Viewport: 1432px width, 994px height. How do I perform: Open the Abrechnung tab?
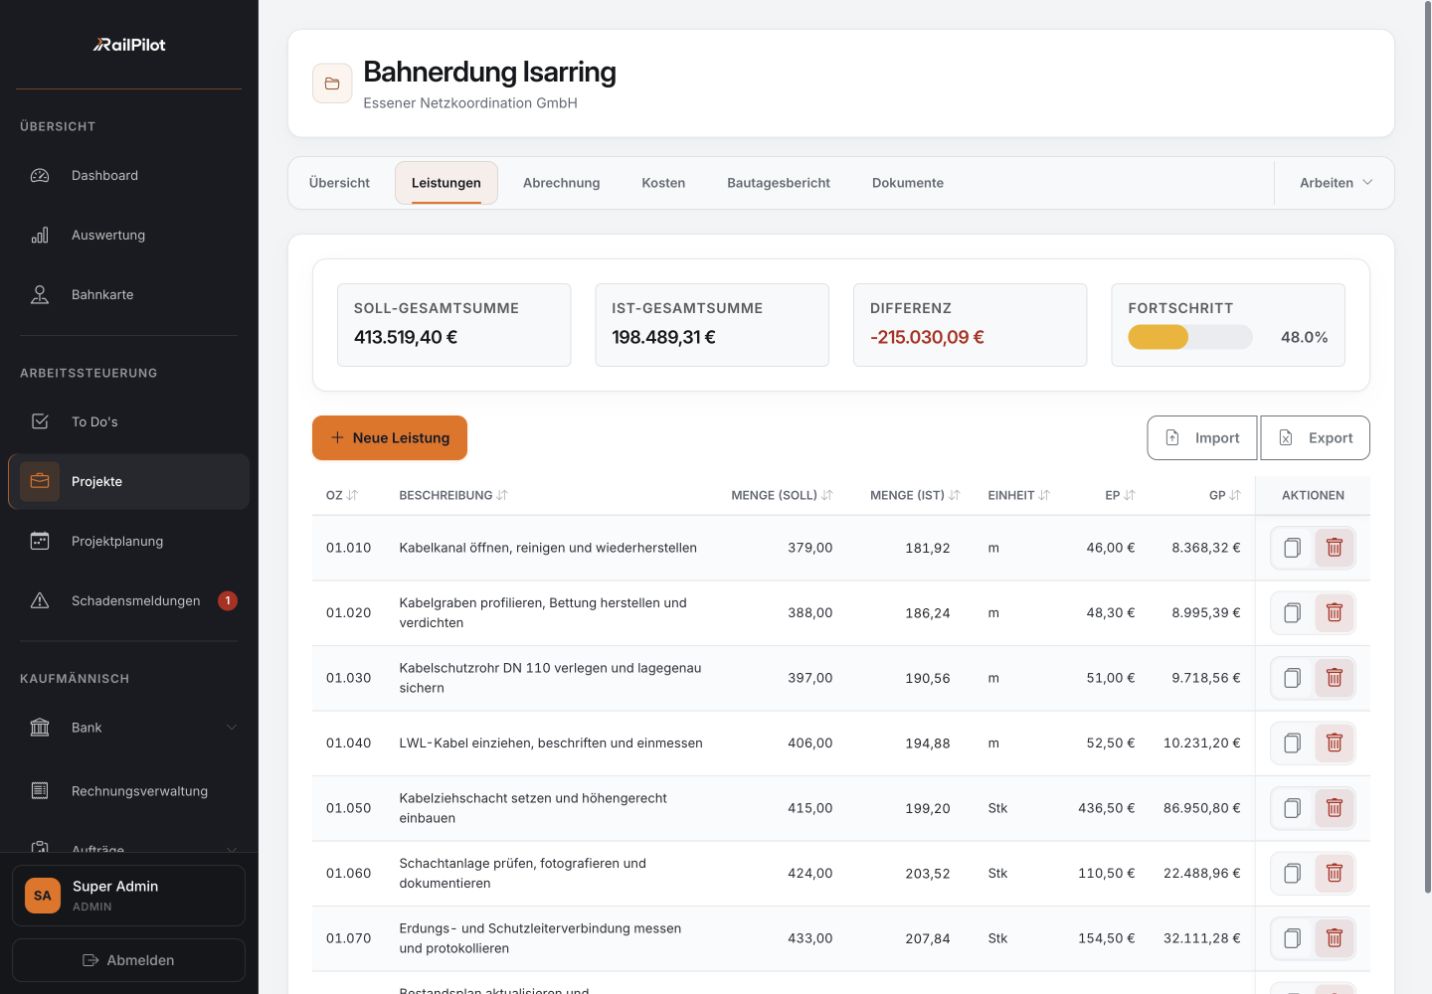[561, 183]
